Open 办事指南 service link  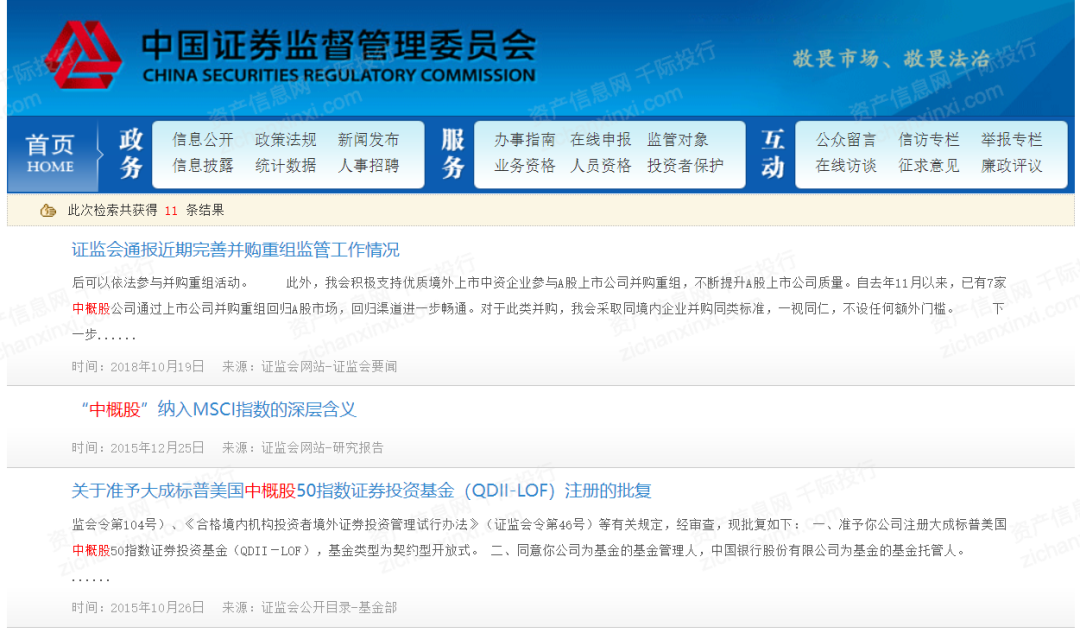point(524,140)
